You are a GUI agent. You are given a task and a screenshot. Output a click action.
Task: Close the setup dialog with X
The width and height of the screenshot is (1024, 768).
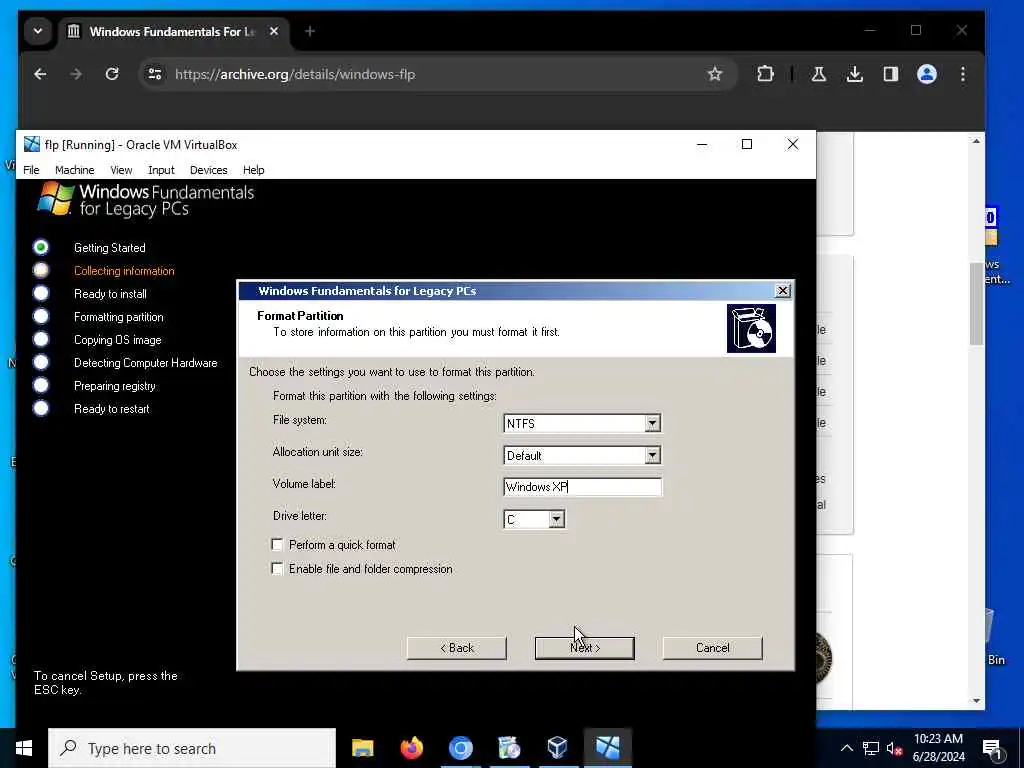(782, 291)
